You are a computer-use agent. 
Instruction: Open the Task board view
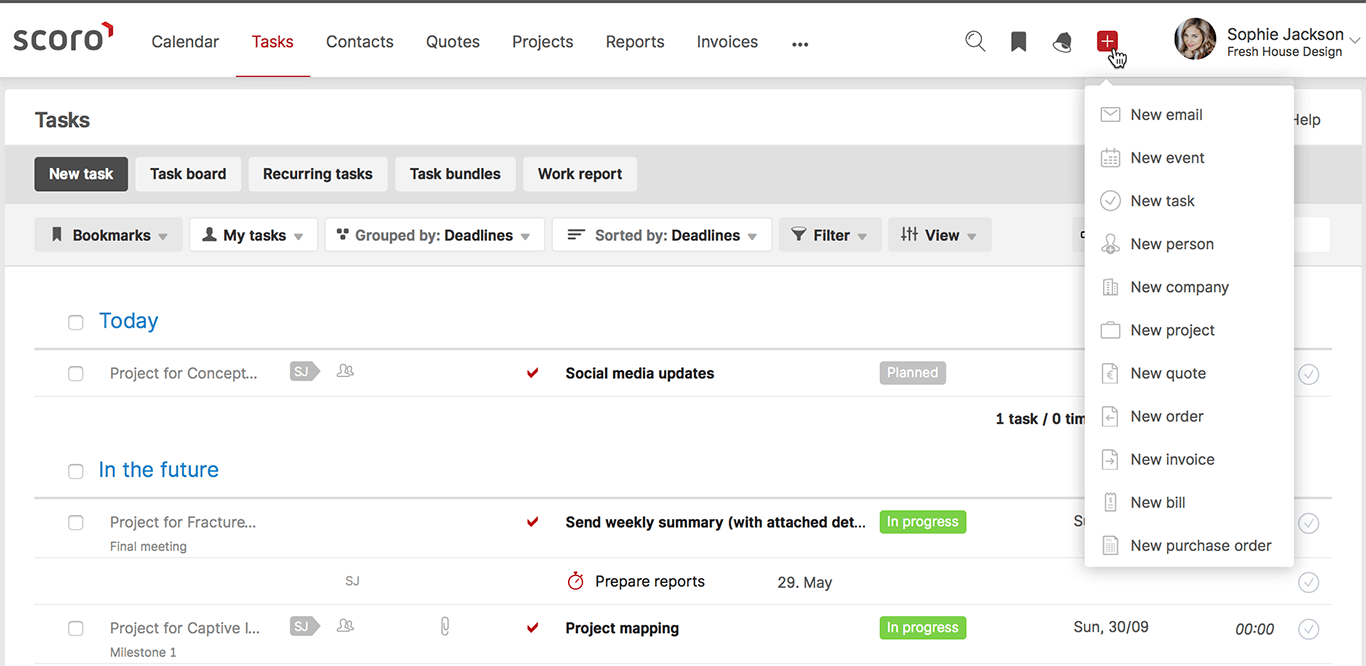pyautogui.click(x=188, y=174)
